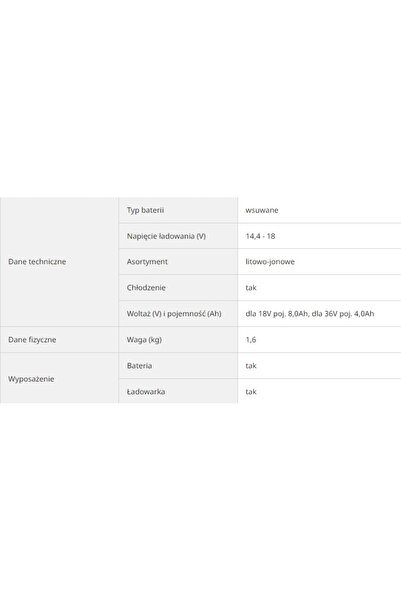Click the 'Bateria' label
This screenshot has height=601, width=401.
point(139,366)
